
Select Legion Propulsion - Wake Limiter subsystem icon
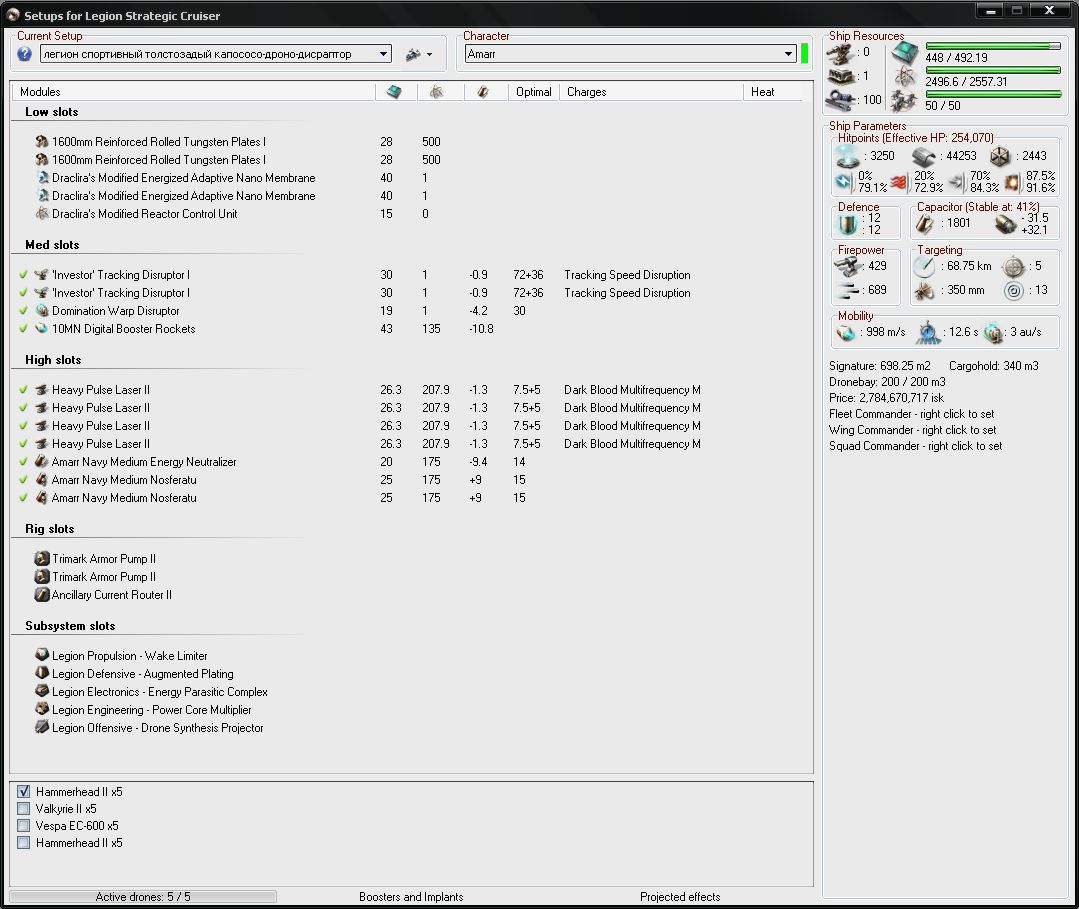42,654
